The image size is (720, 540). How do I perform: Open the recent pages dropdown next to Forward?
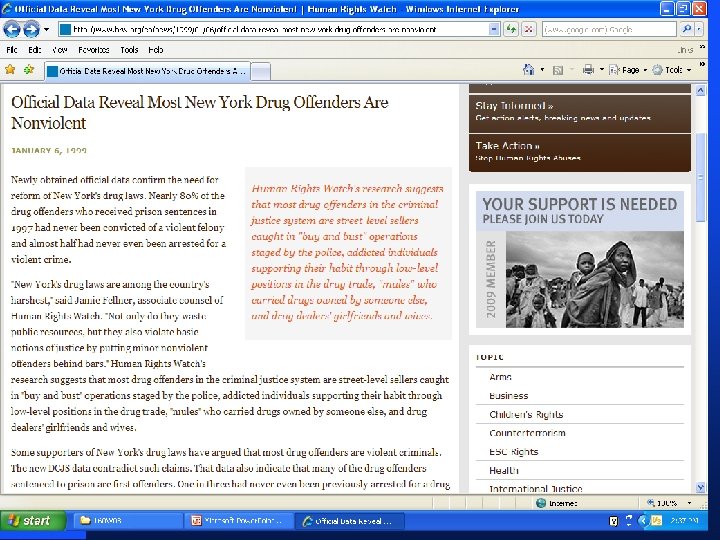(x=46, y=30)
